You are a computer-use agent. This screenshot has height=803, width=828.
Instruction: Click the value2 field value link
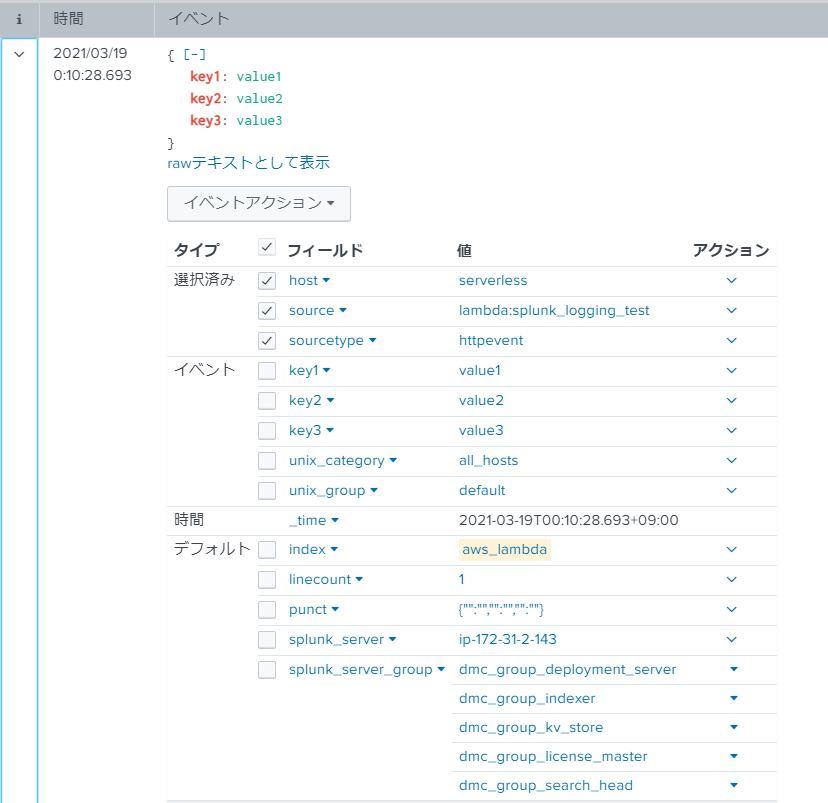(x=481, y=401)
